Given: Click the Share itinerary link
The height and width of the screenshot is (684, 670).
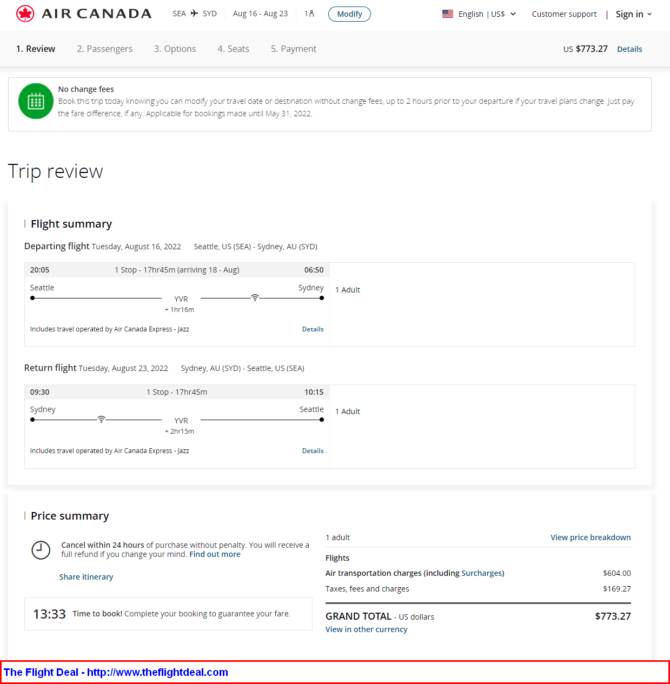Looking at the screenshot, I should (x=86, y=577).
